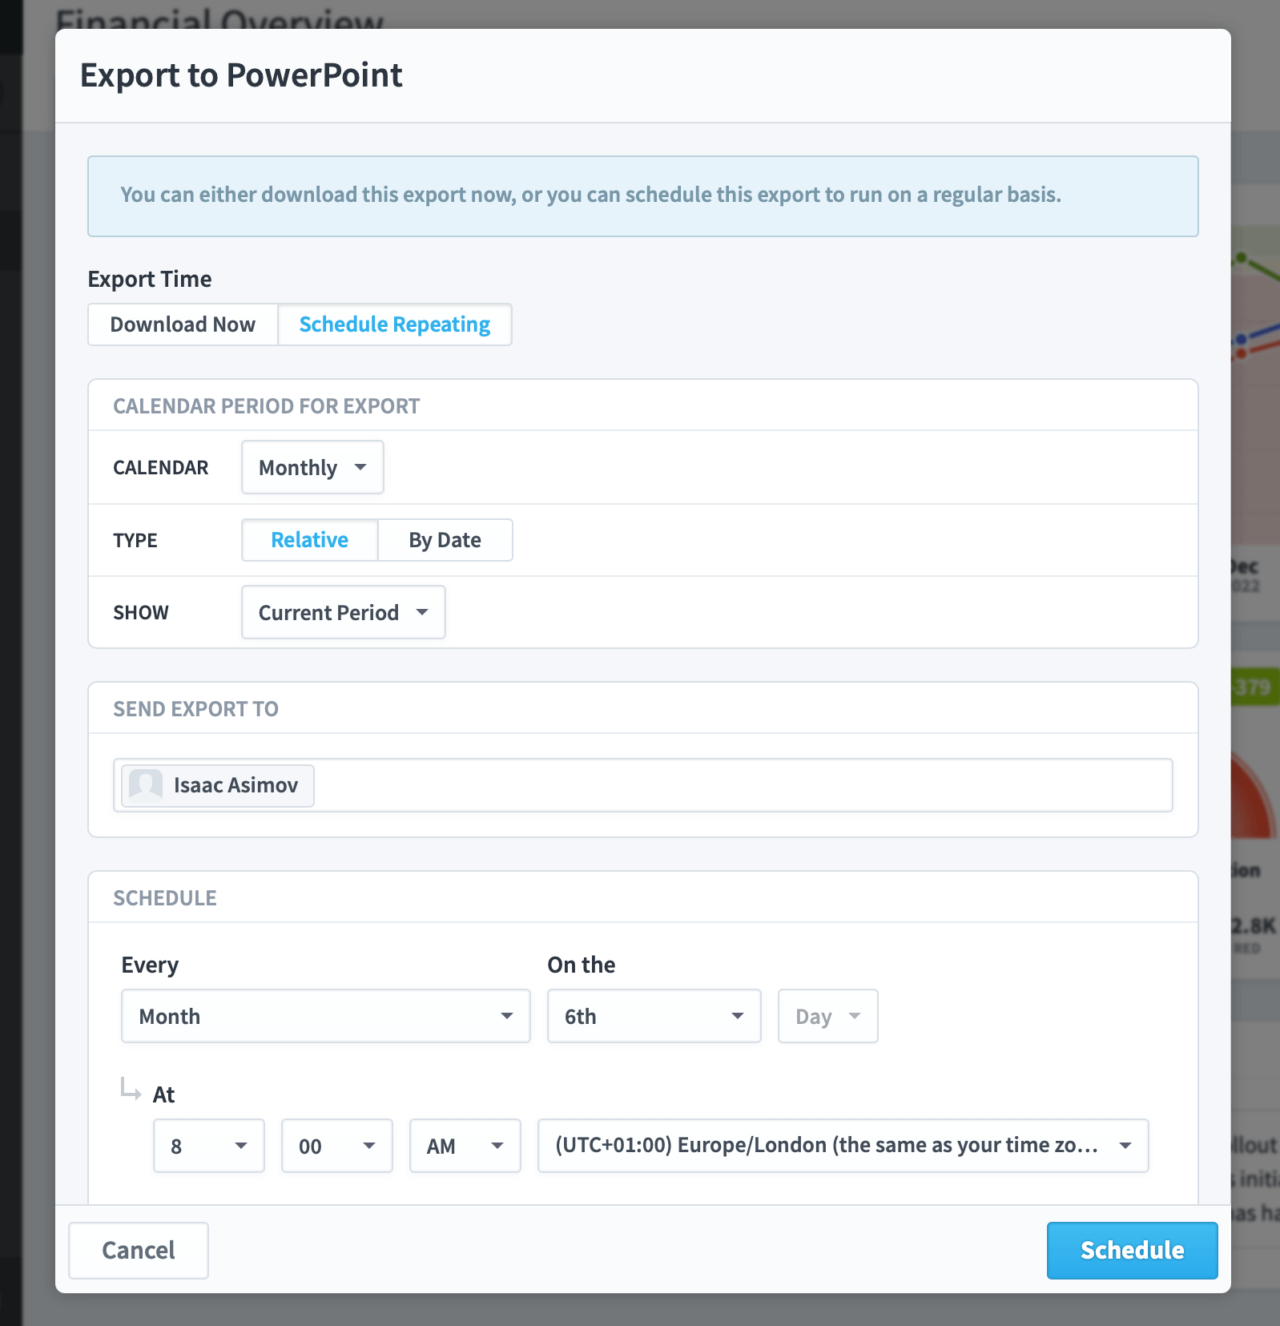Click the Export to PowerPoint title
Image resolution: width=1280 pixels, height=1326 pixels.
coord(240,75)
